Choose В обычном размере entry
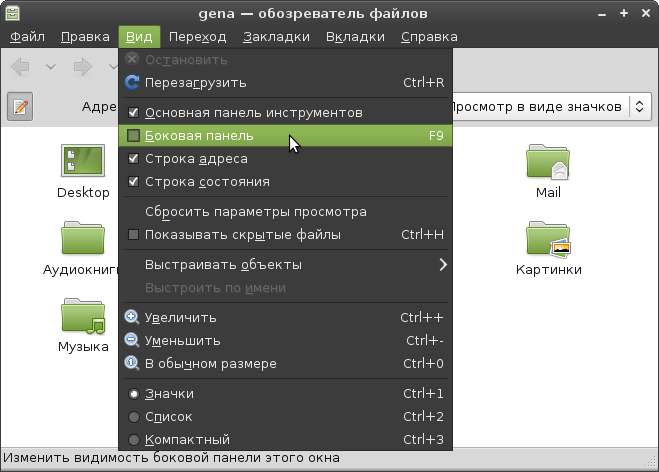This screenshot has height=472, width=659. click(x=285, y=363)
